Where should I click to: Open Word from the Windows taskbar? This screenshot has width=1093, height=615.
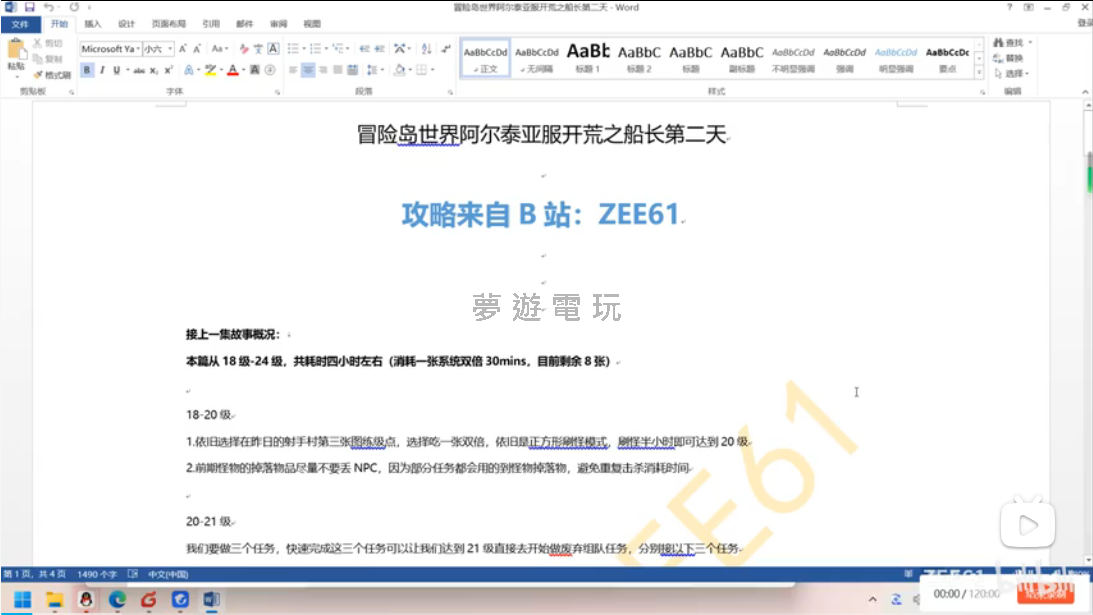coord(211,599)
